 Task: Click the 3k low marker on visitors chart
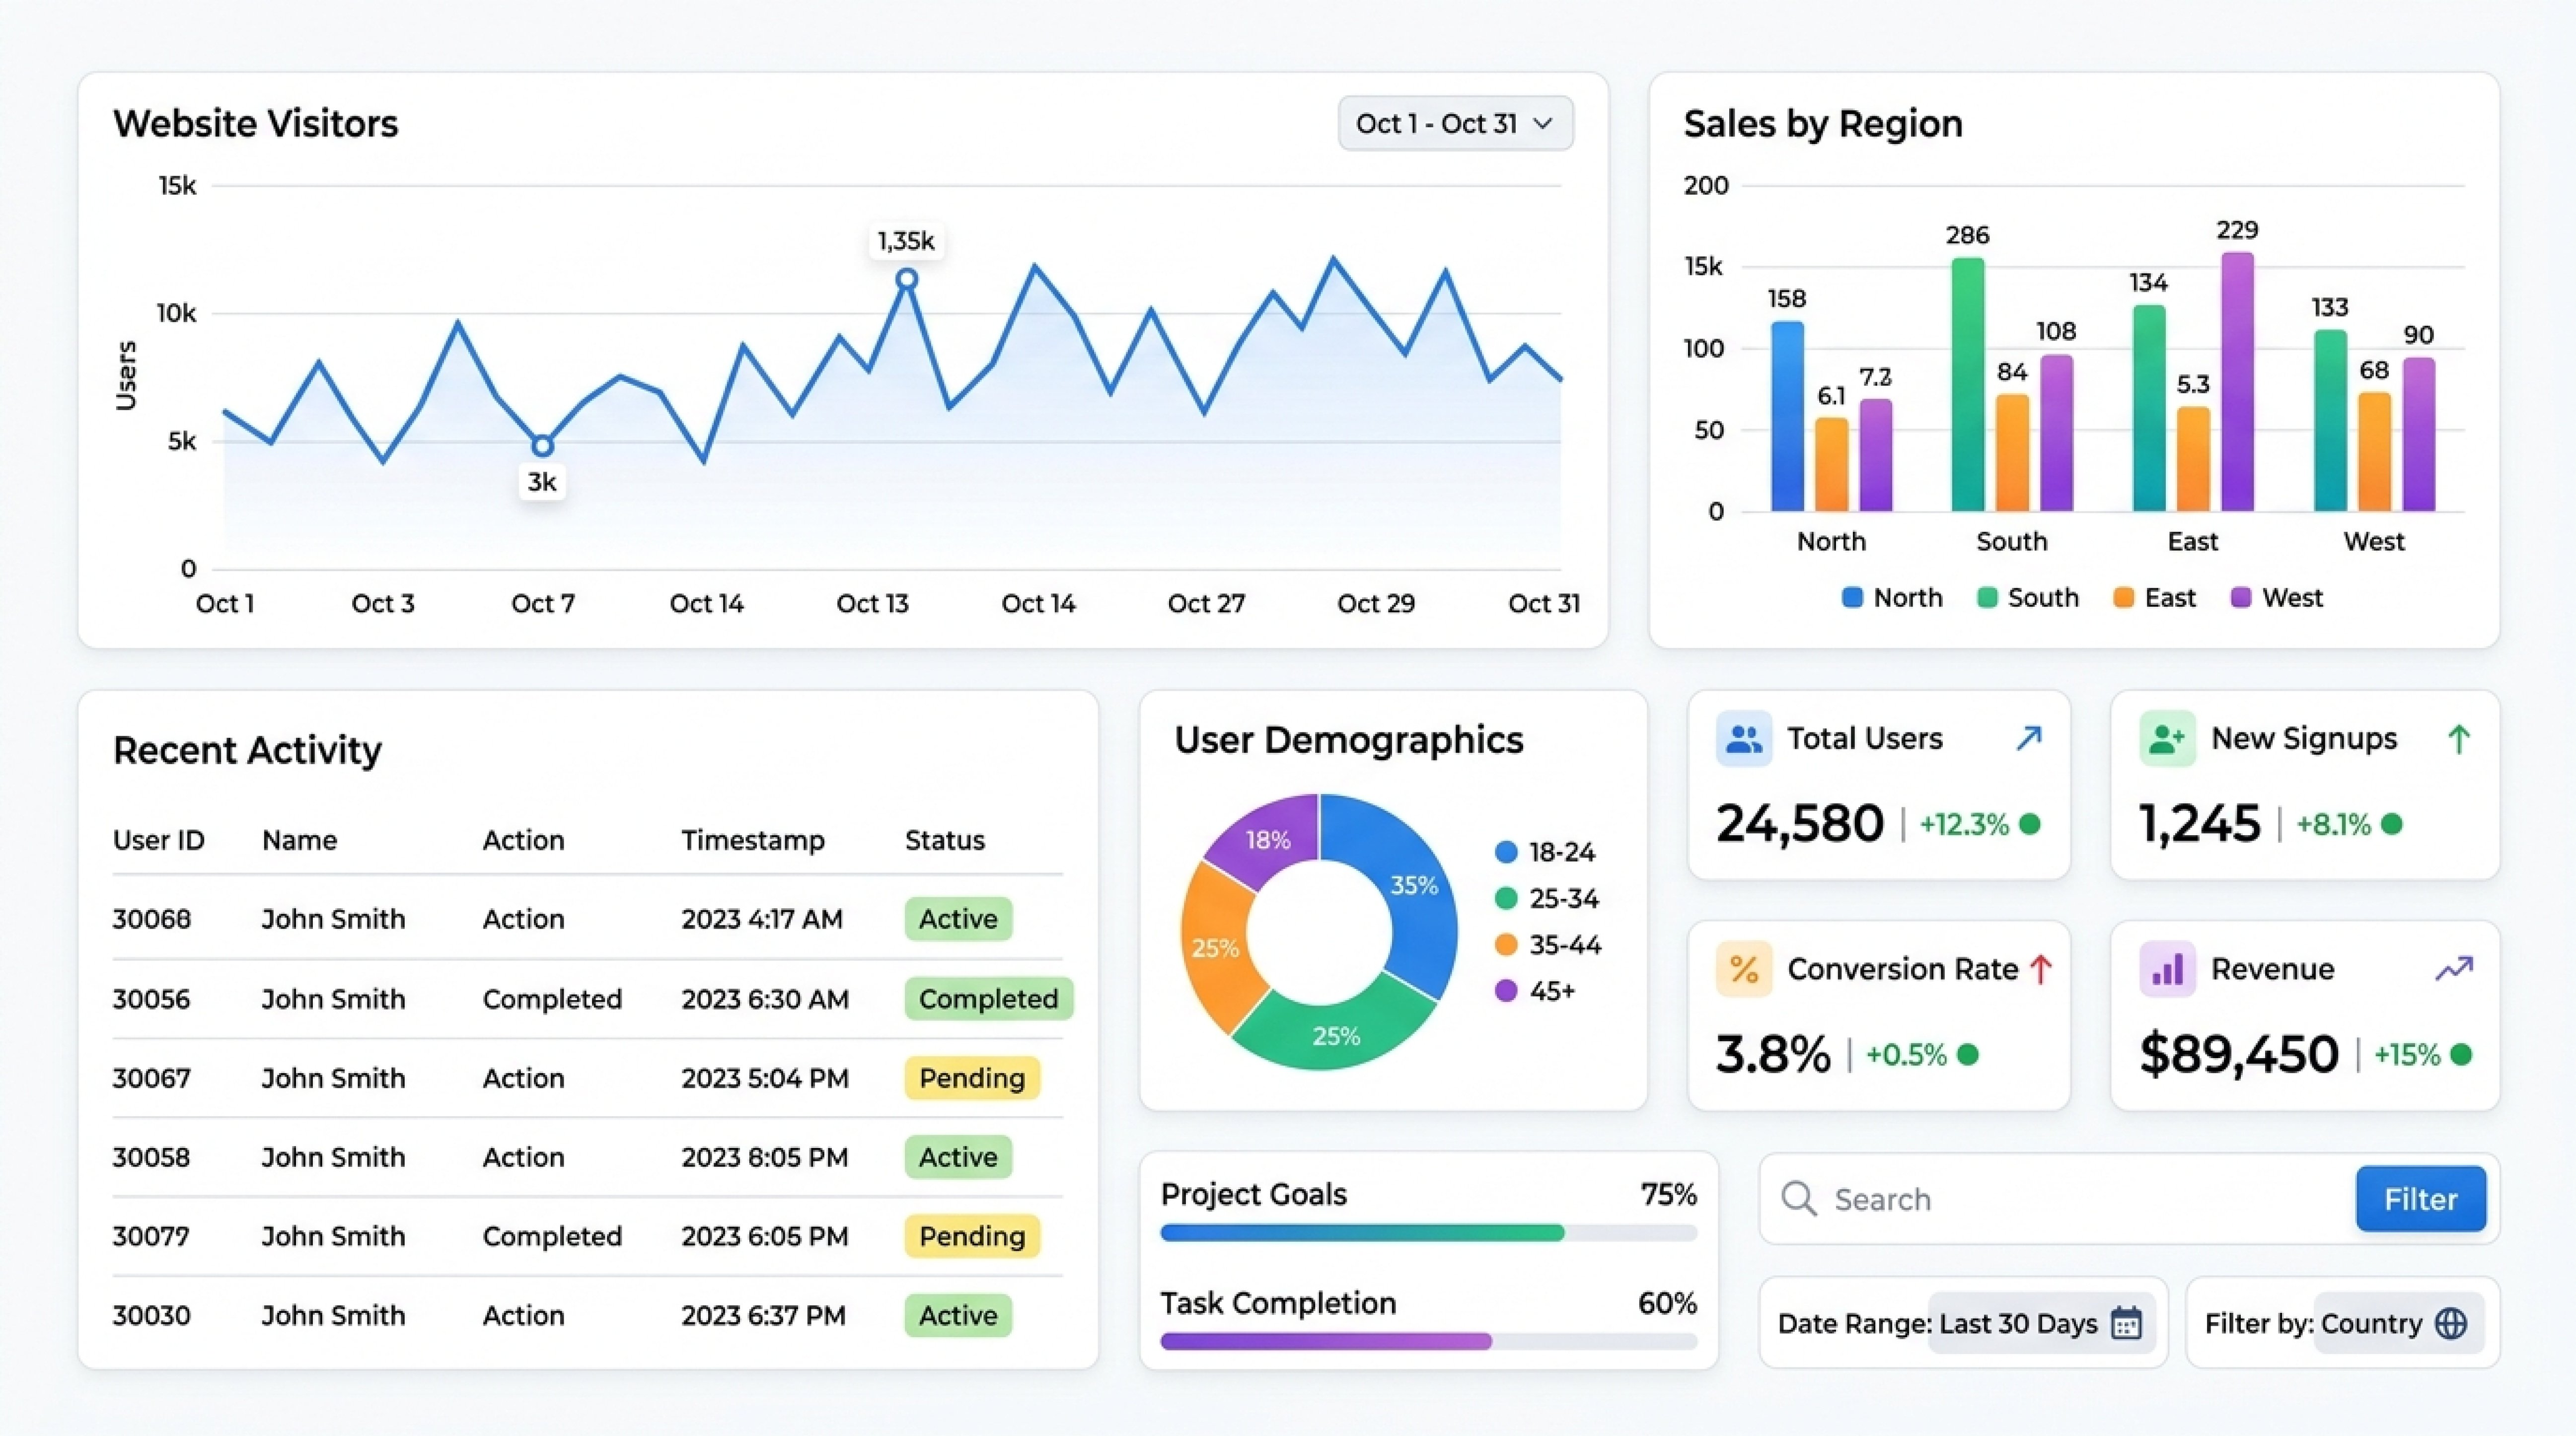coord(542,445)
